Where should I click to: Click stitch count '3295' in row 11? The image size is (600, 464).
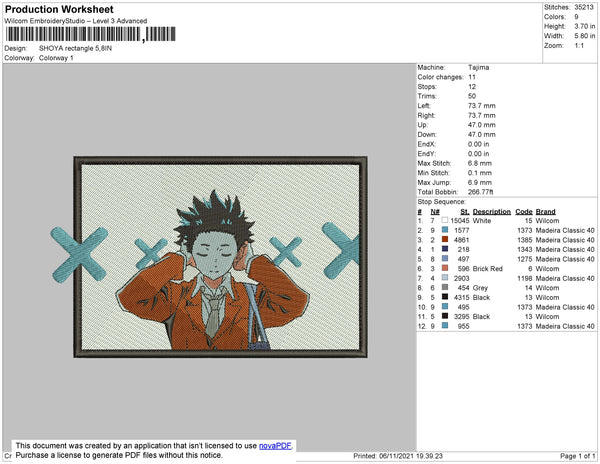point(461,316)
